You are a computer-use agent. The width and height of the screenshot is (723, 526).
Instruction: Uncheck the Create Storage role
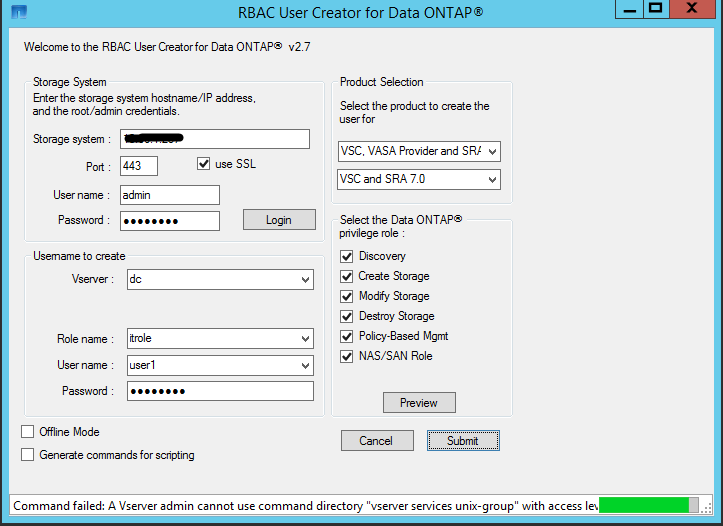click(x=347, y=276)
